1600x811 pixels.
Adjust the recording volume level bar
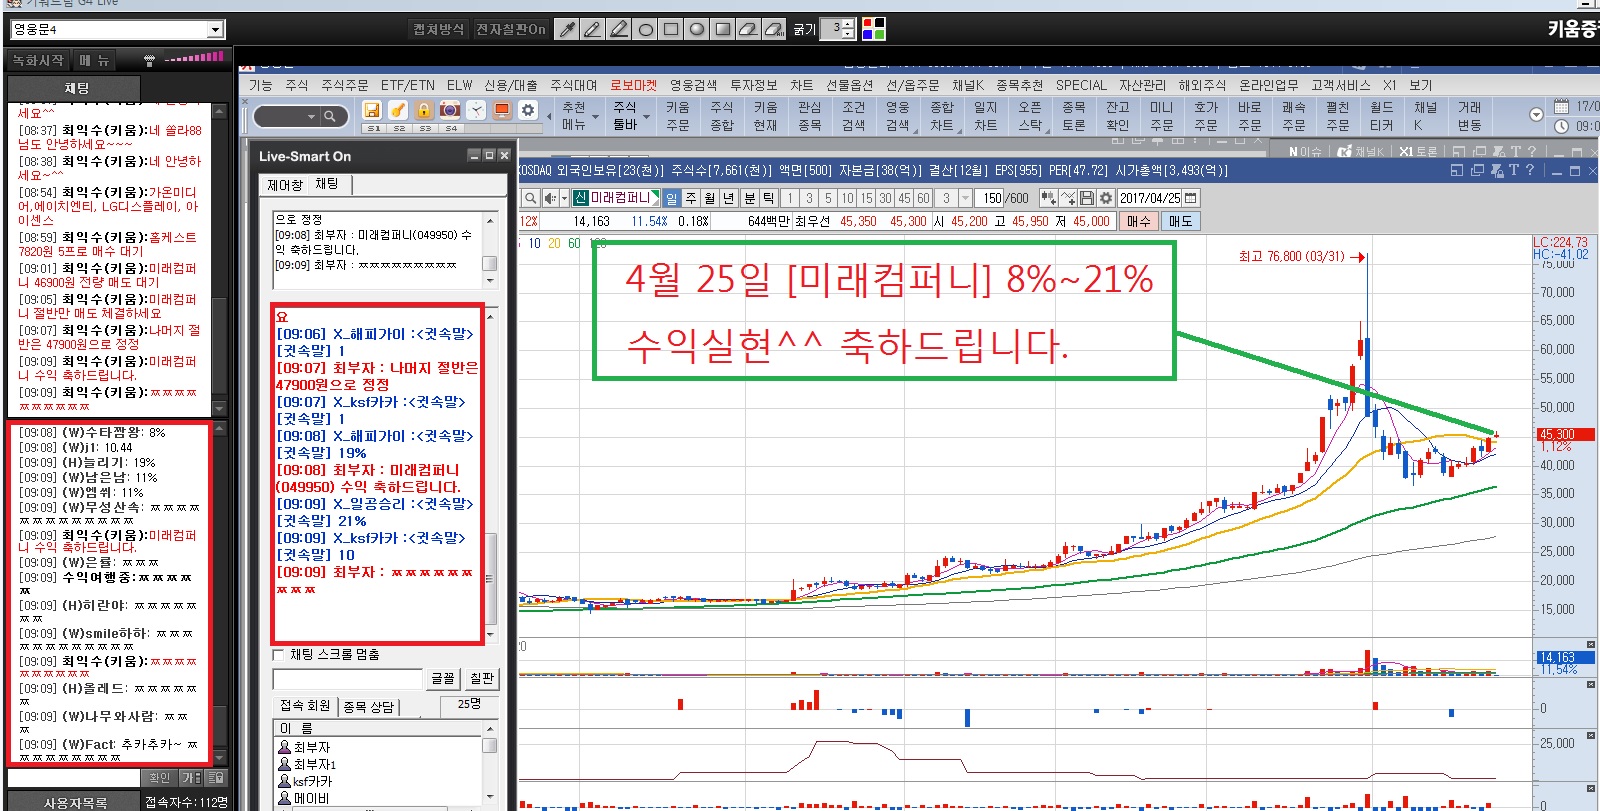(194, 58)
